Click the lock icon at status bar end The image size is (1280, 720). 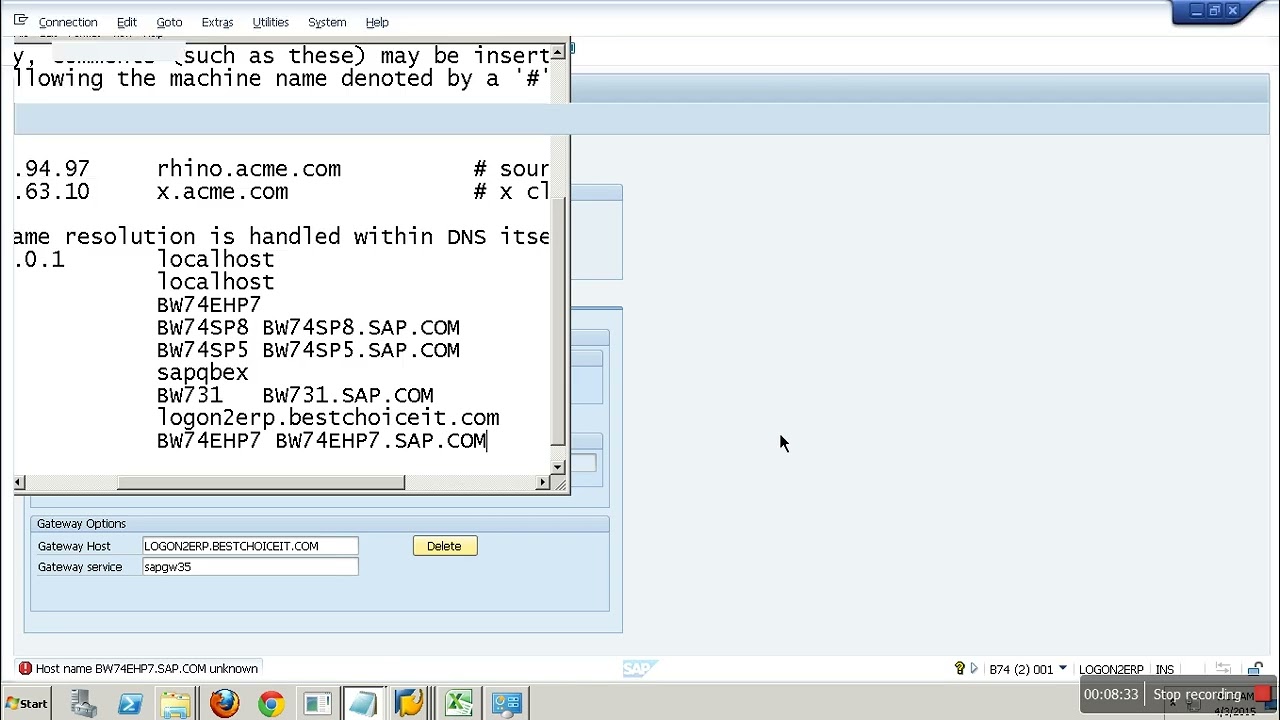pos(1255,669)
